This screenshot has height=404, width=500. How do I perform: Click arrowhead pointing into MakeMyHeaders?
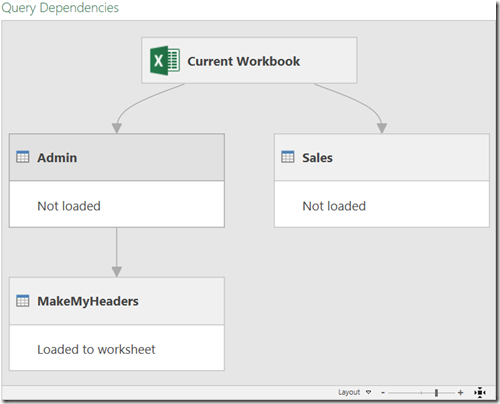point(117,272)
